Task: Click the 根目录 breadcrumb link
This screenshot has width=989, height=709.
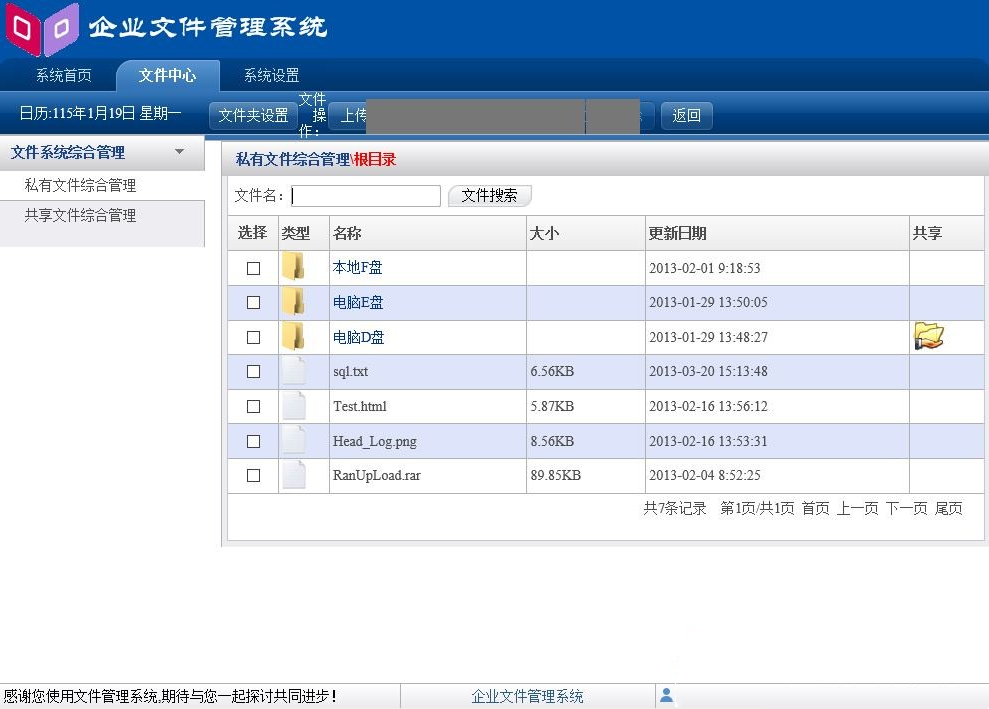Action: [375, 160]
